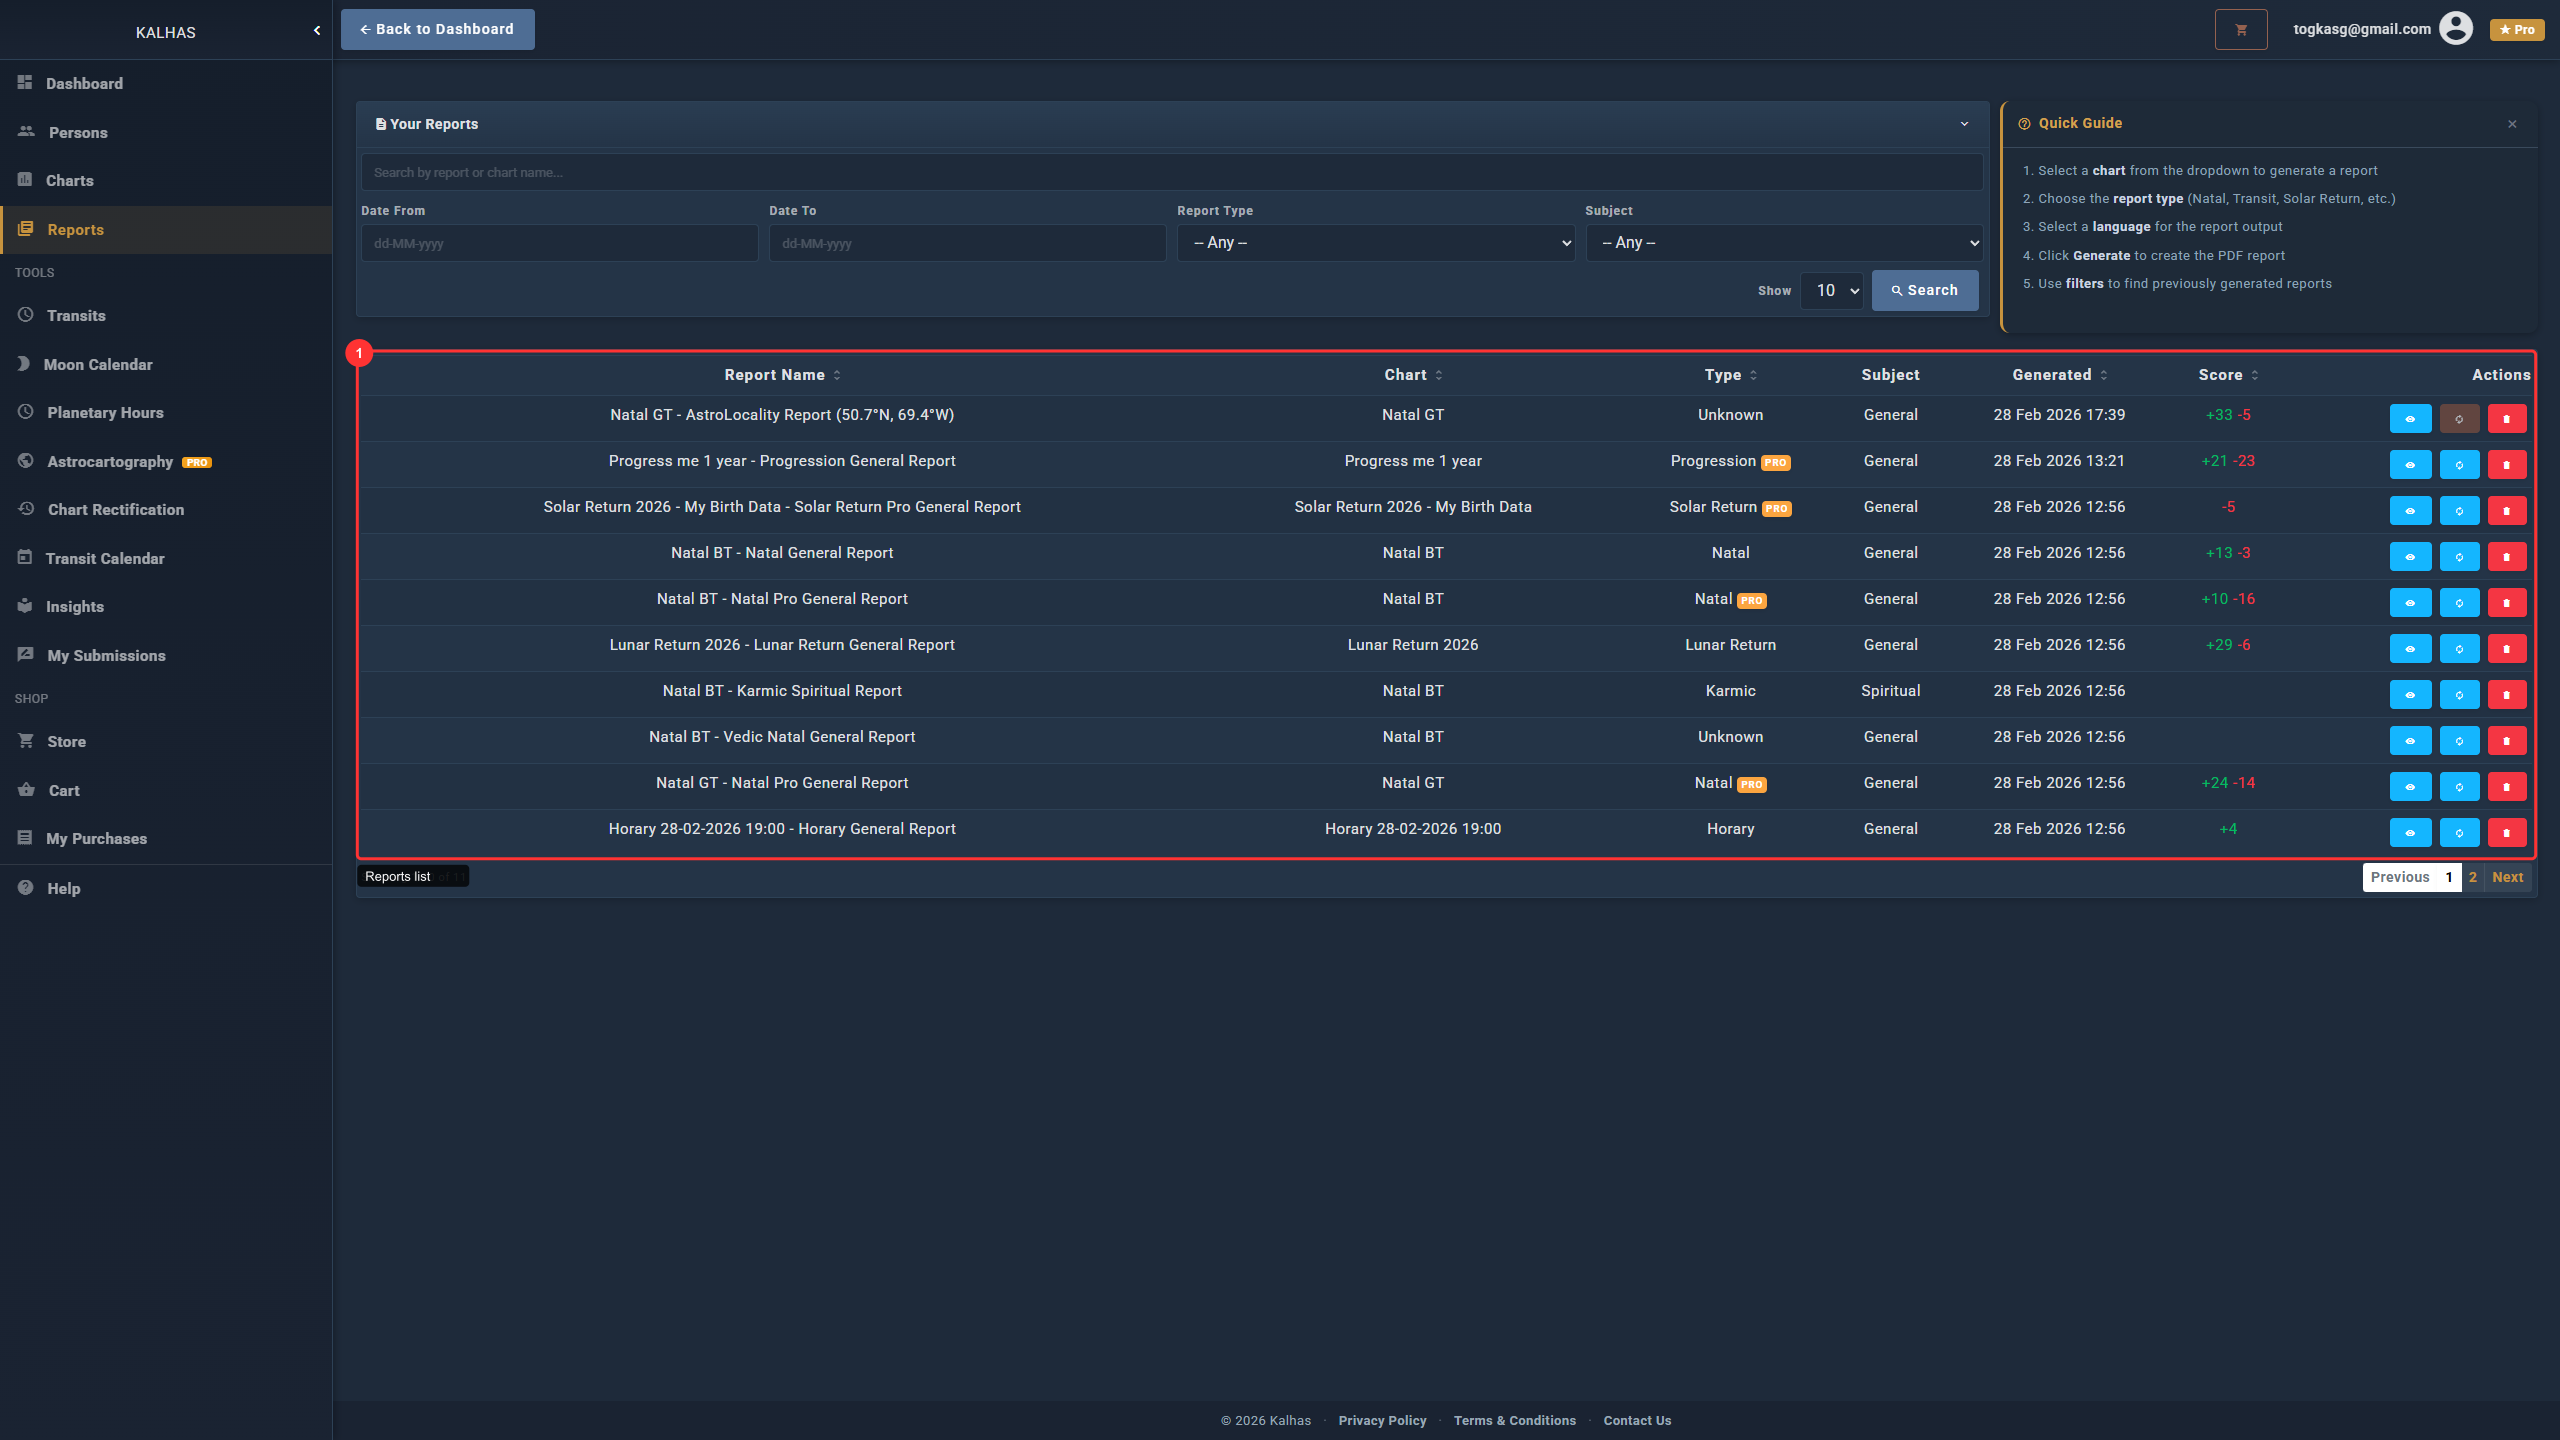
Task: Go to Astrocartography in the sidebar
Action: click(110, 461)
